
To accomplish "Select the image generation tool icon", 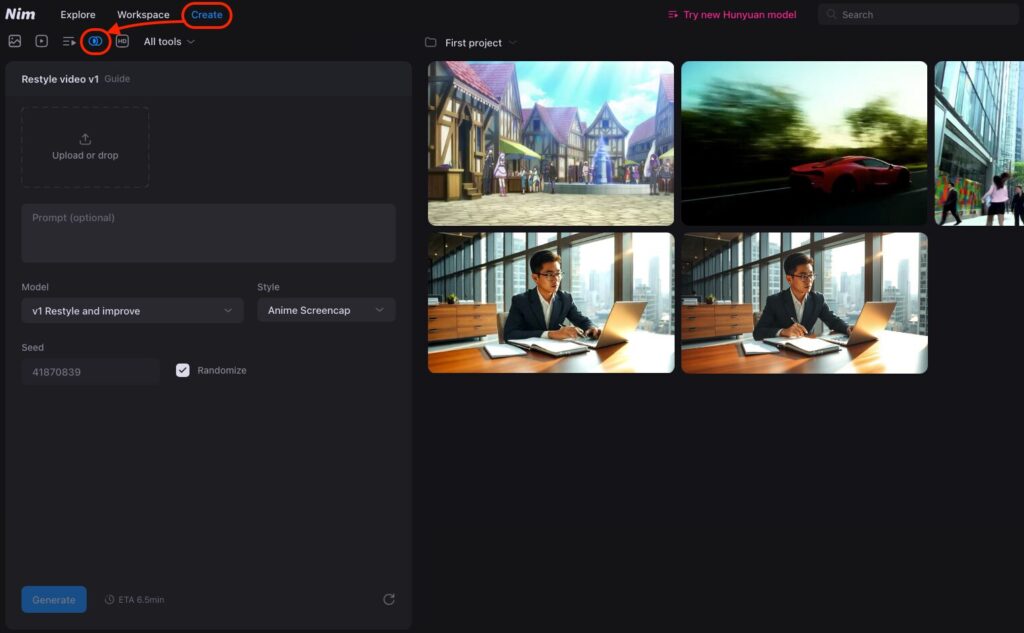I will click(15, 41).
